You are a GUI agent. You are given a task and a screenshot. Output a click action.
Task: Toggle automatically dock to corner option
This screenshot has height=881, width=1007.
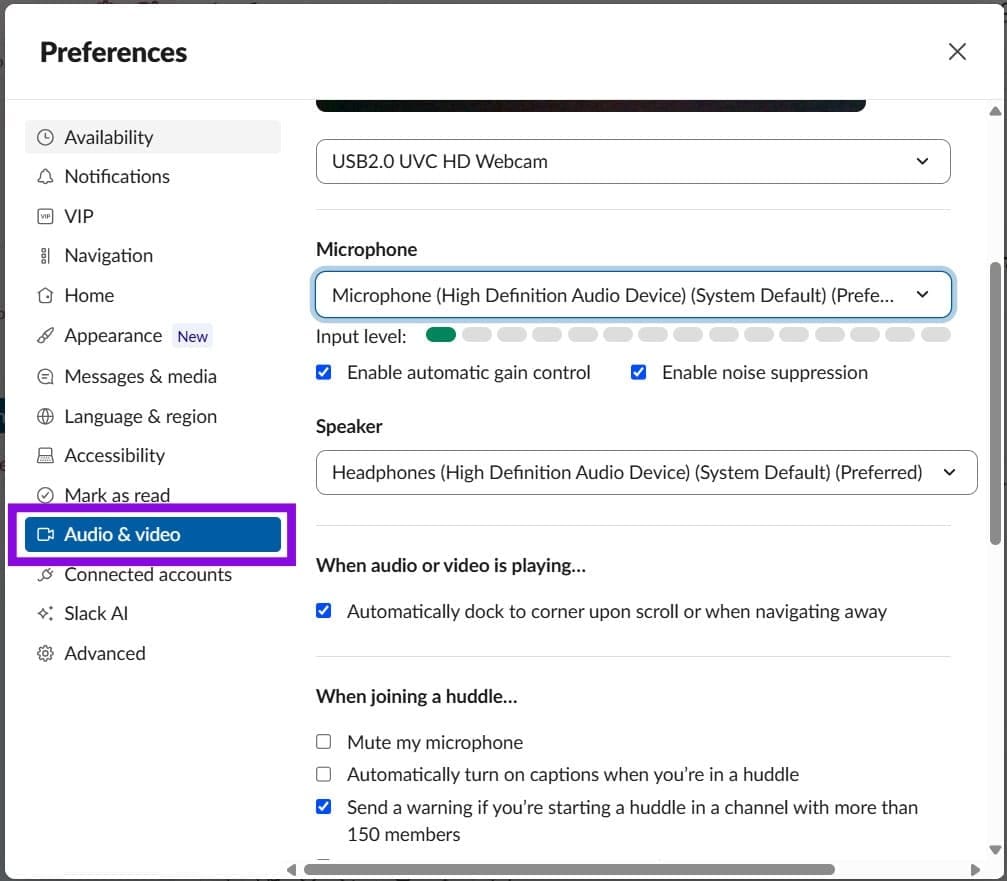[x=324, y=611]
